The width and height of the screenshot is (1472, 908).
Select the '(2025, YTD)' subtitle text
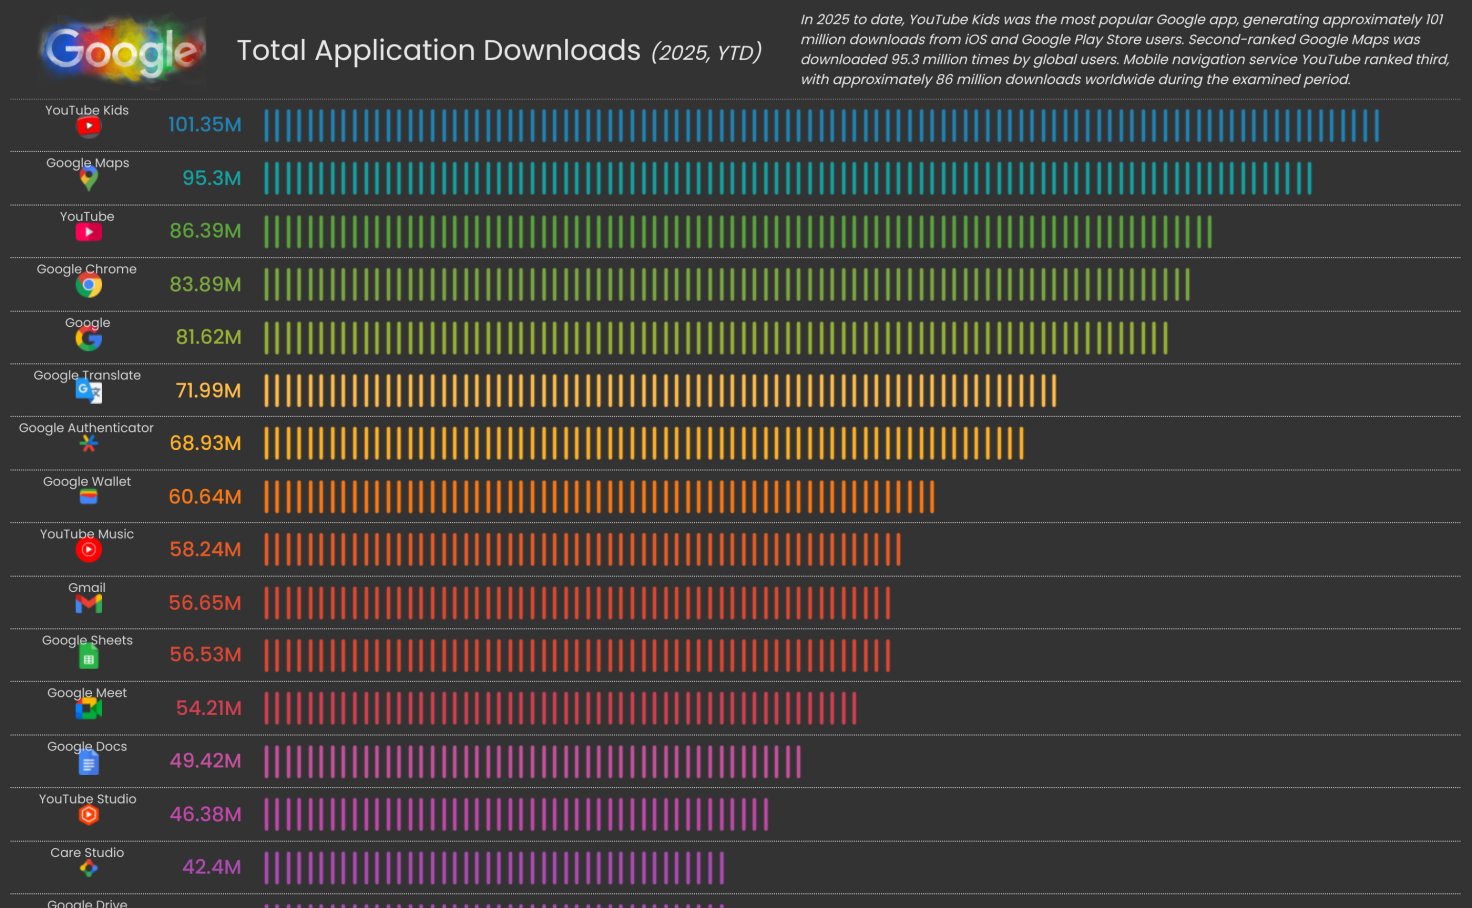[706, 52]
